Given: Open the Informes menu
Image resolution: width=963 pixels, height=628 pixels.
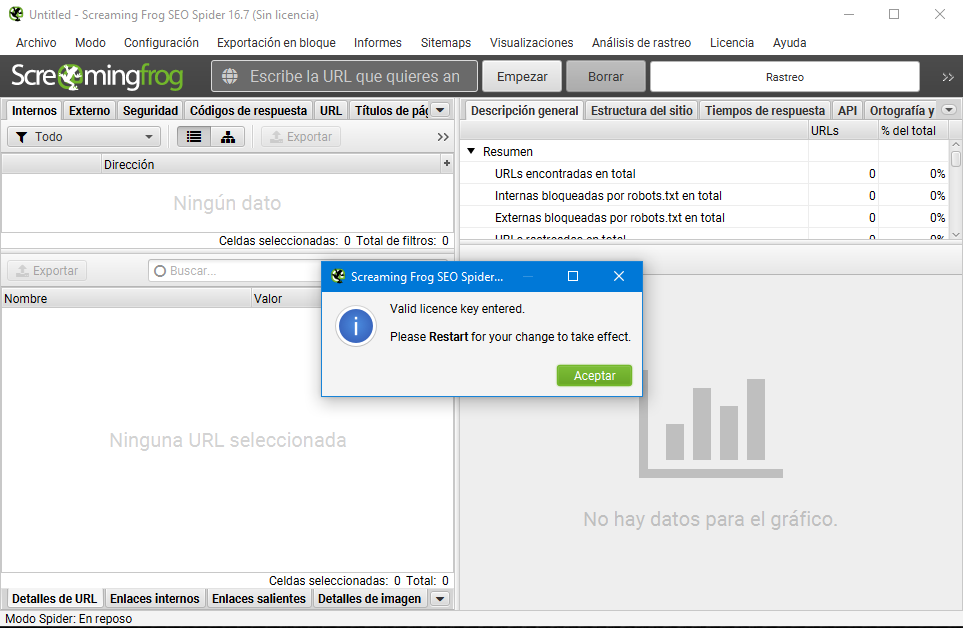Looking at the screenshot, I should click(378, 42).
